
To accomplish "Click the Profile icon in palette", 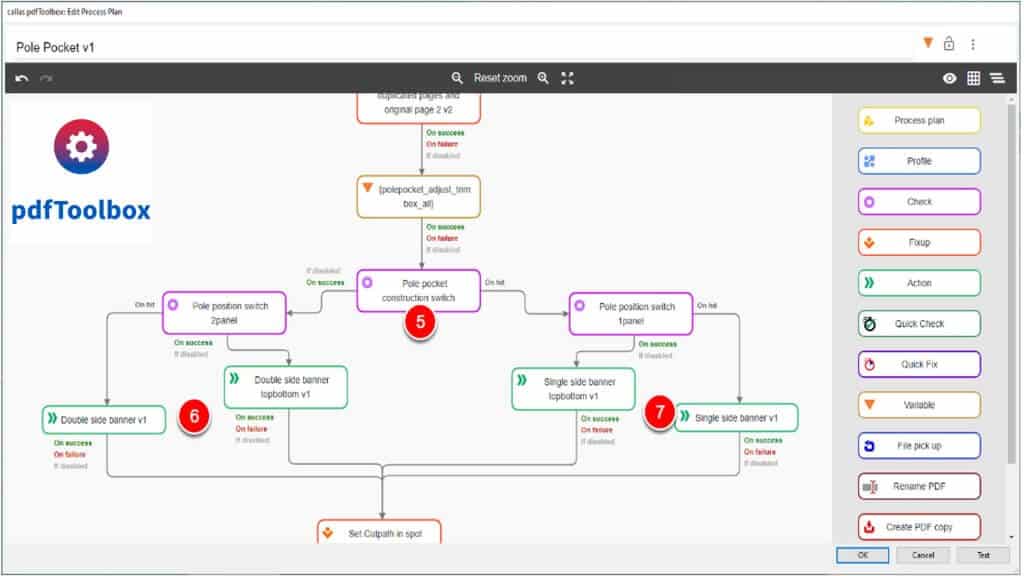I will tap(869, 161).
